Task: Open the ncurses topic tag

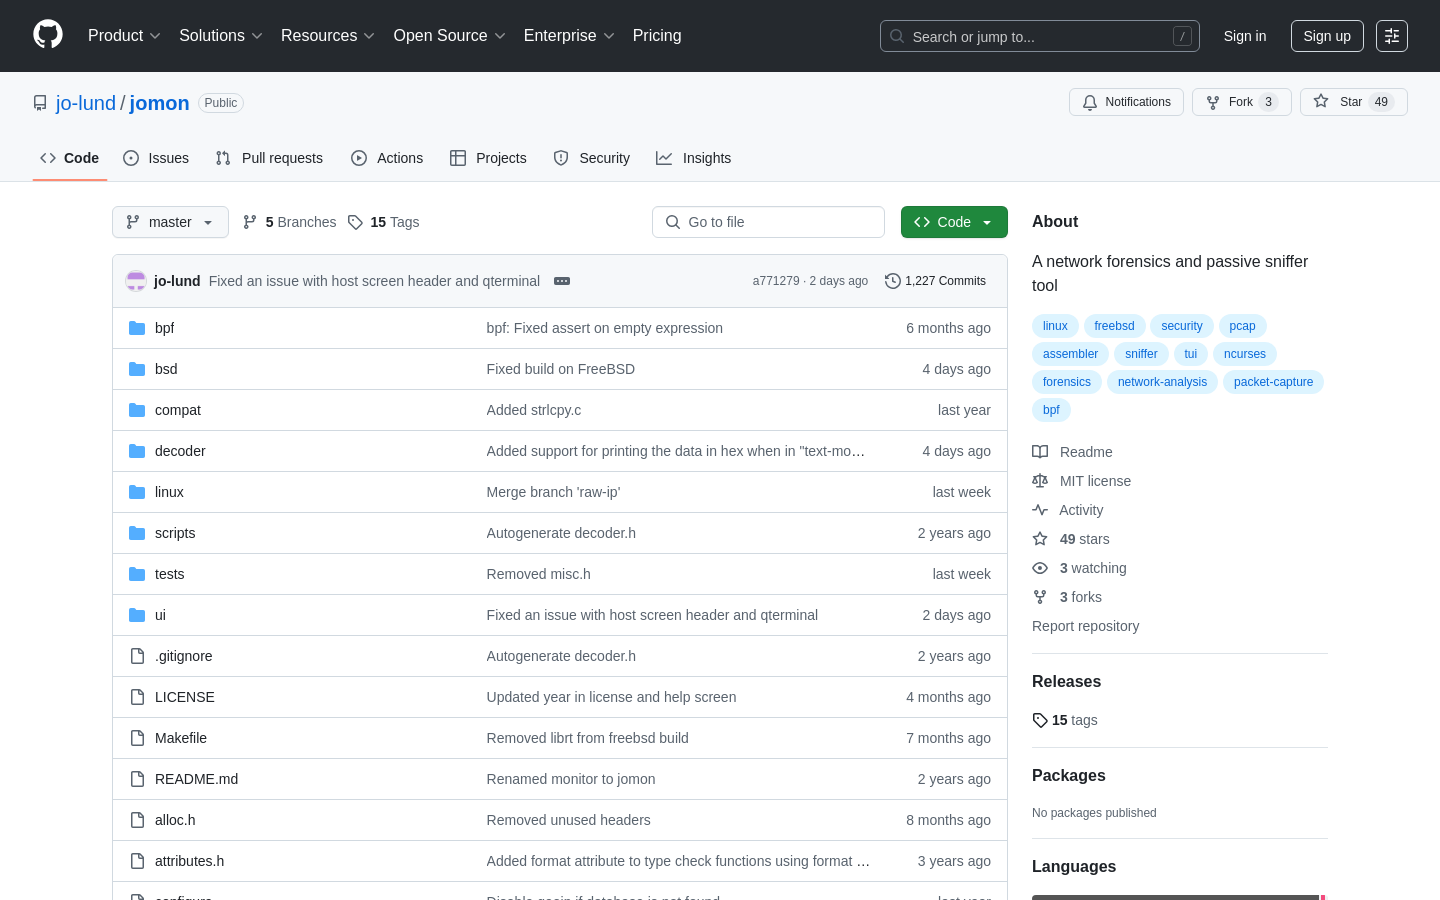Action: (1245, 354)
